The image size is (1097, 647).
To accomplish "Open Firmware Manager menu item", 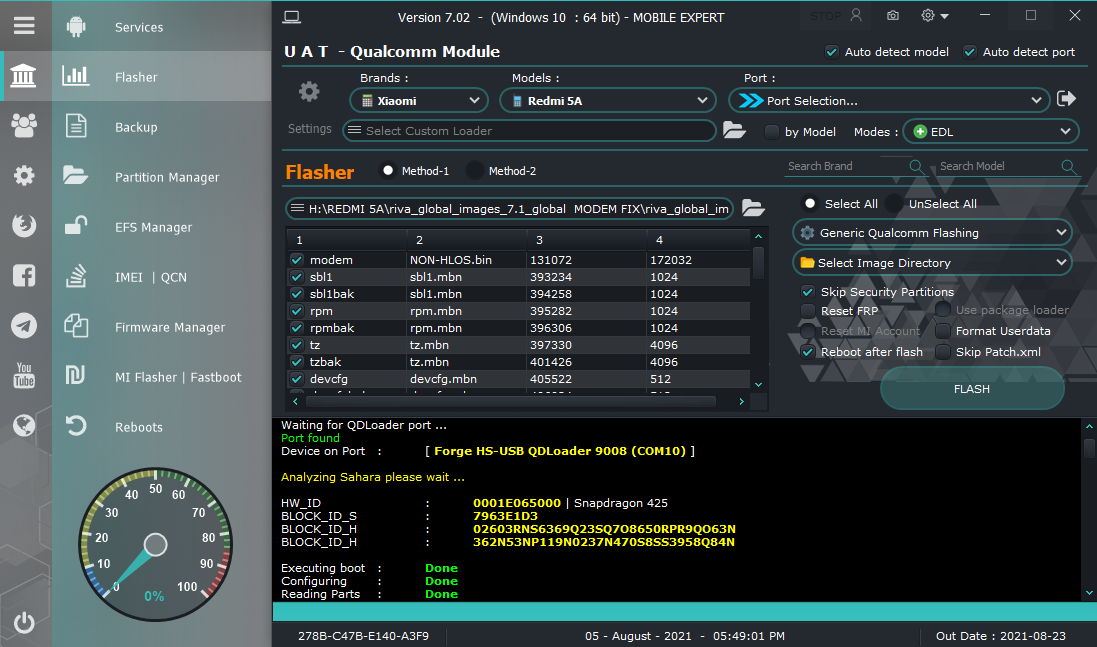I will (162, 327).
